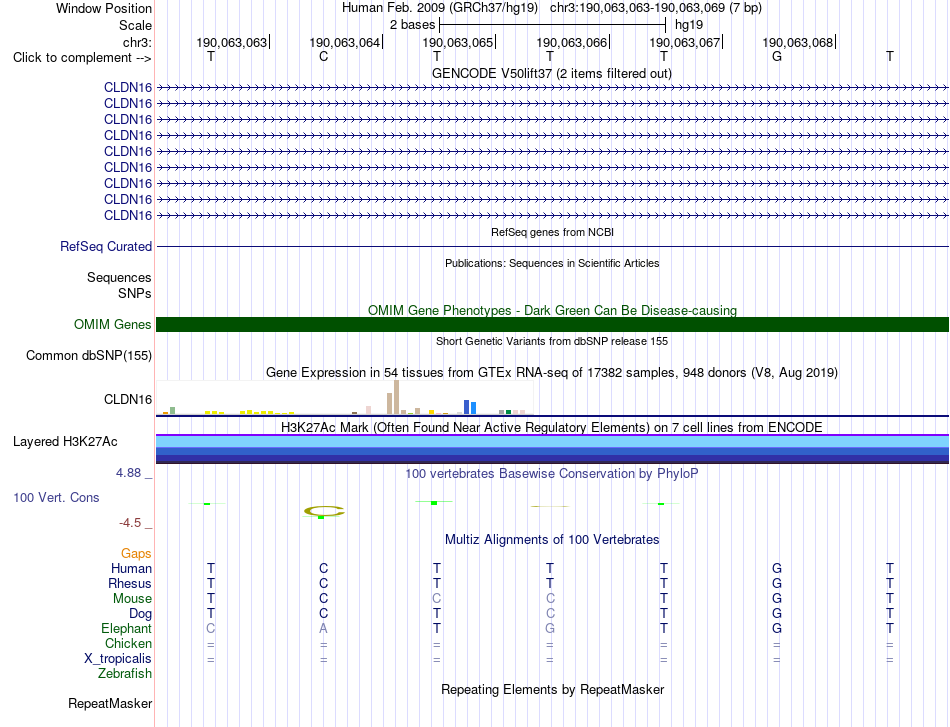Click 'Short Genetic Variants from dbSNP release 155'
The width and height of the screenshot is (950, 727).
[x=552, y=341]
